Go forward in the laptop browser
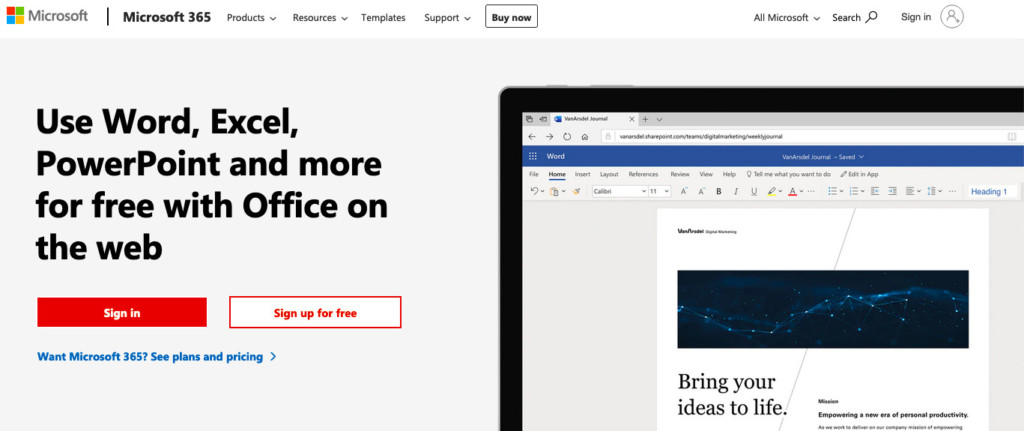The height and width of the screenshot is (431, 1024). [550, 136]
